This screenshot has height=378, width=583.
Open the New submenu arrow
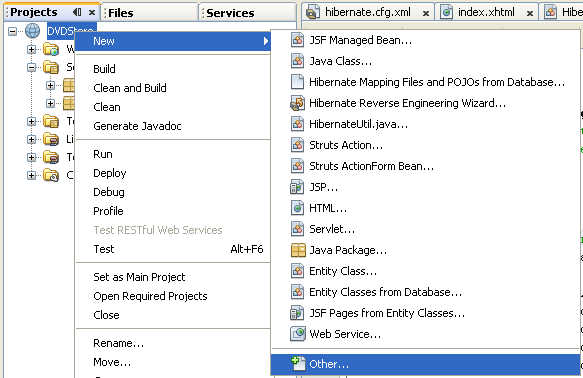pos(265,41)
